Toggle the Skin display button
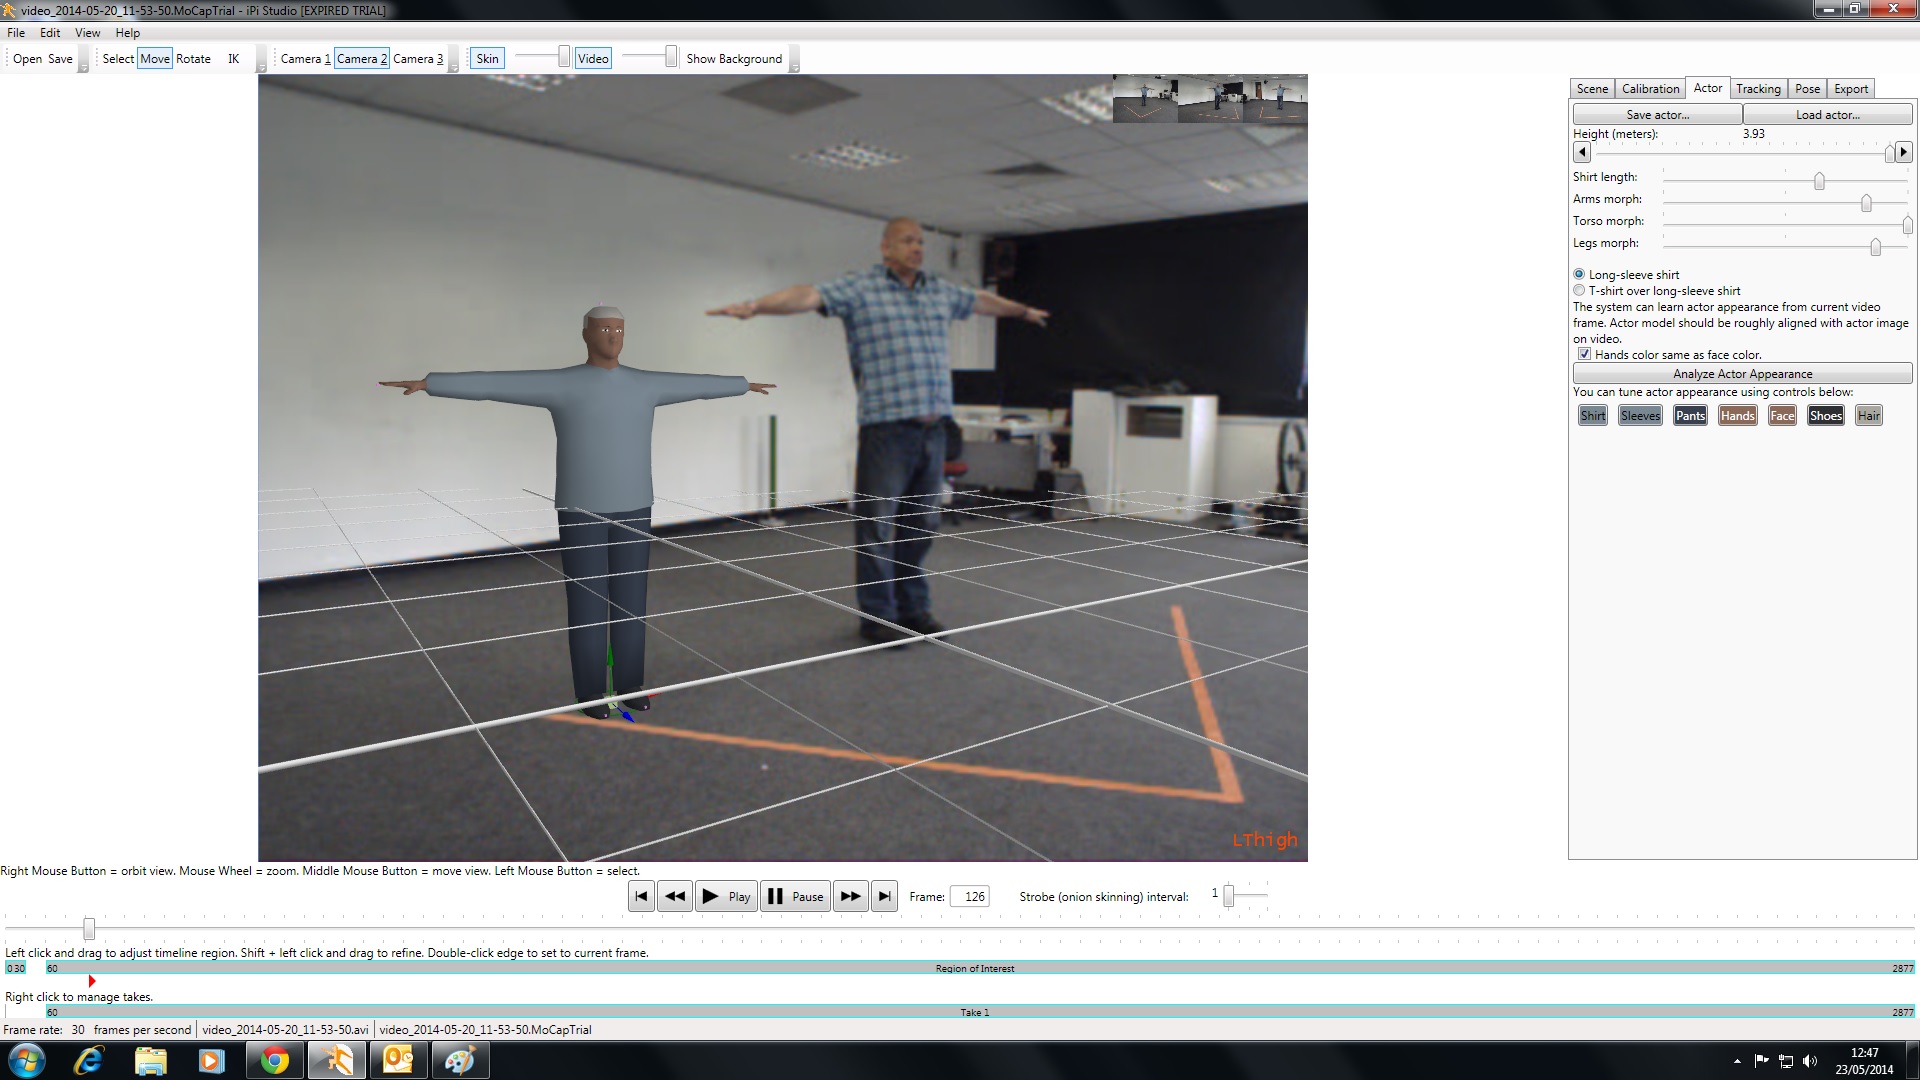Viewport: 1920px width, 1080px height. 487,58
